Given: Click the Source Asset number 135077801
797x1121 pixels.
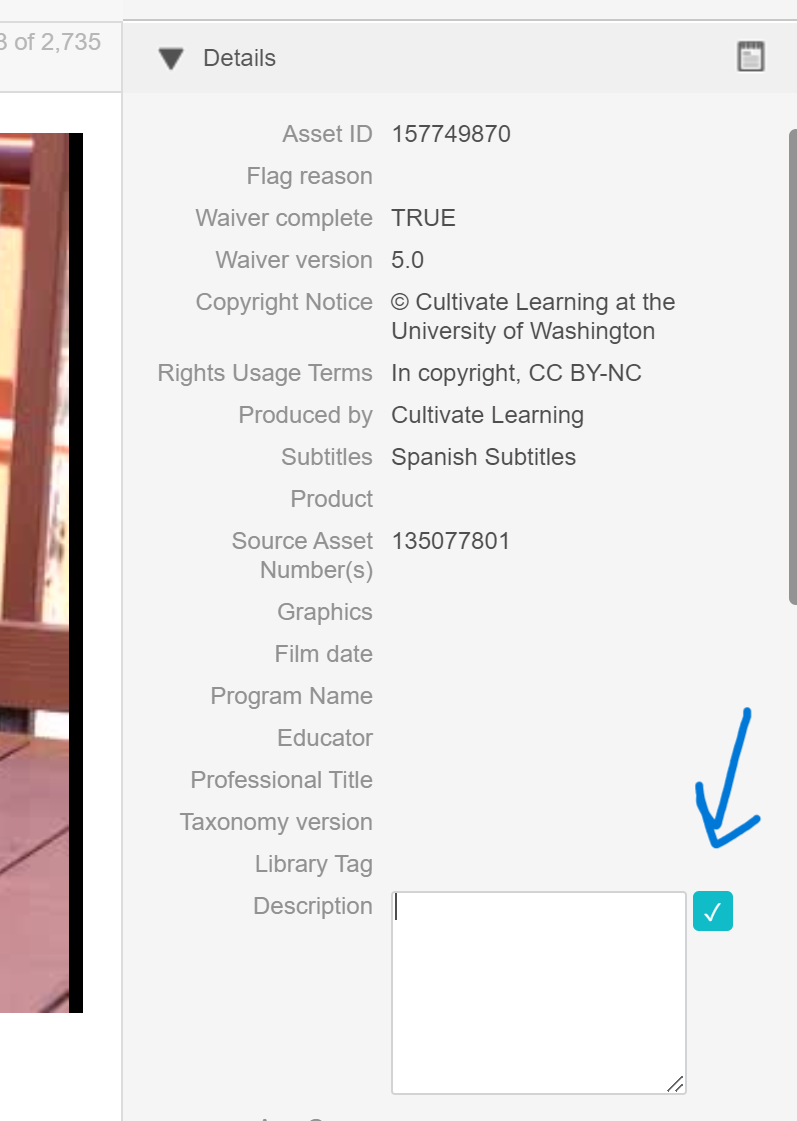Looking at the screenshot, I should 451,541.
